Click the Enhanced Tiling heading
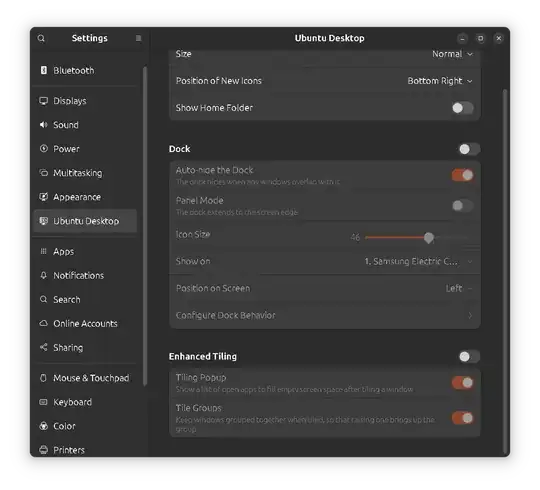This screenshot has width=540, height=490. 202,356
